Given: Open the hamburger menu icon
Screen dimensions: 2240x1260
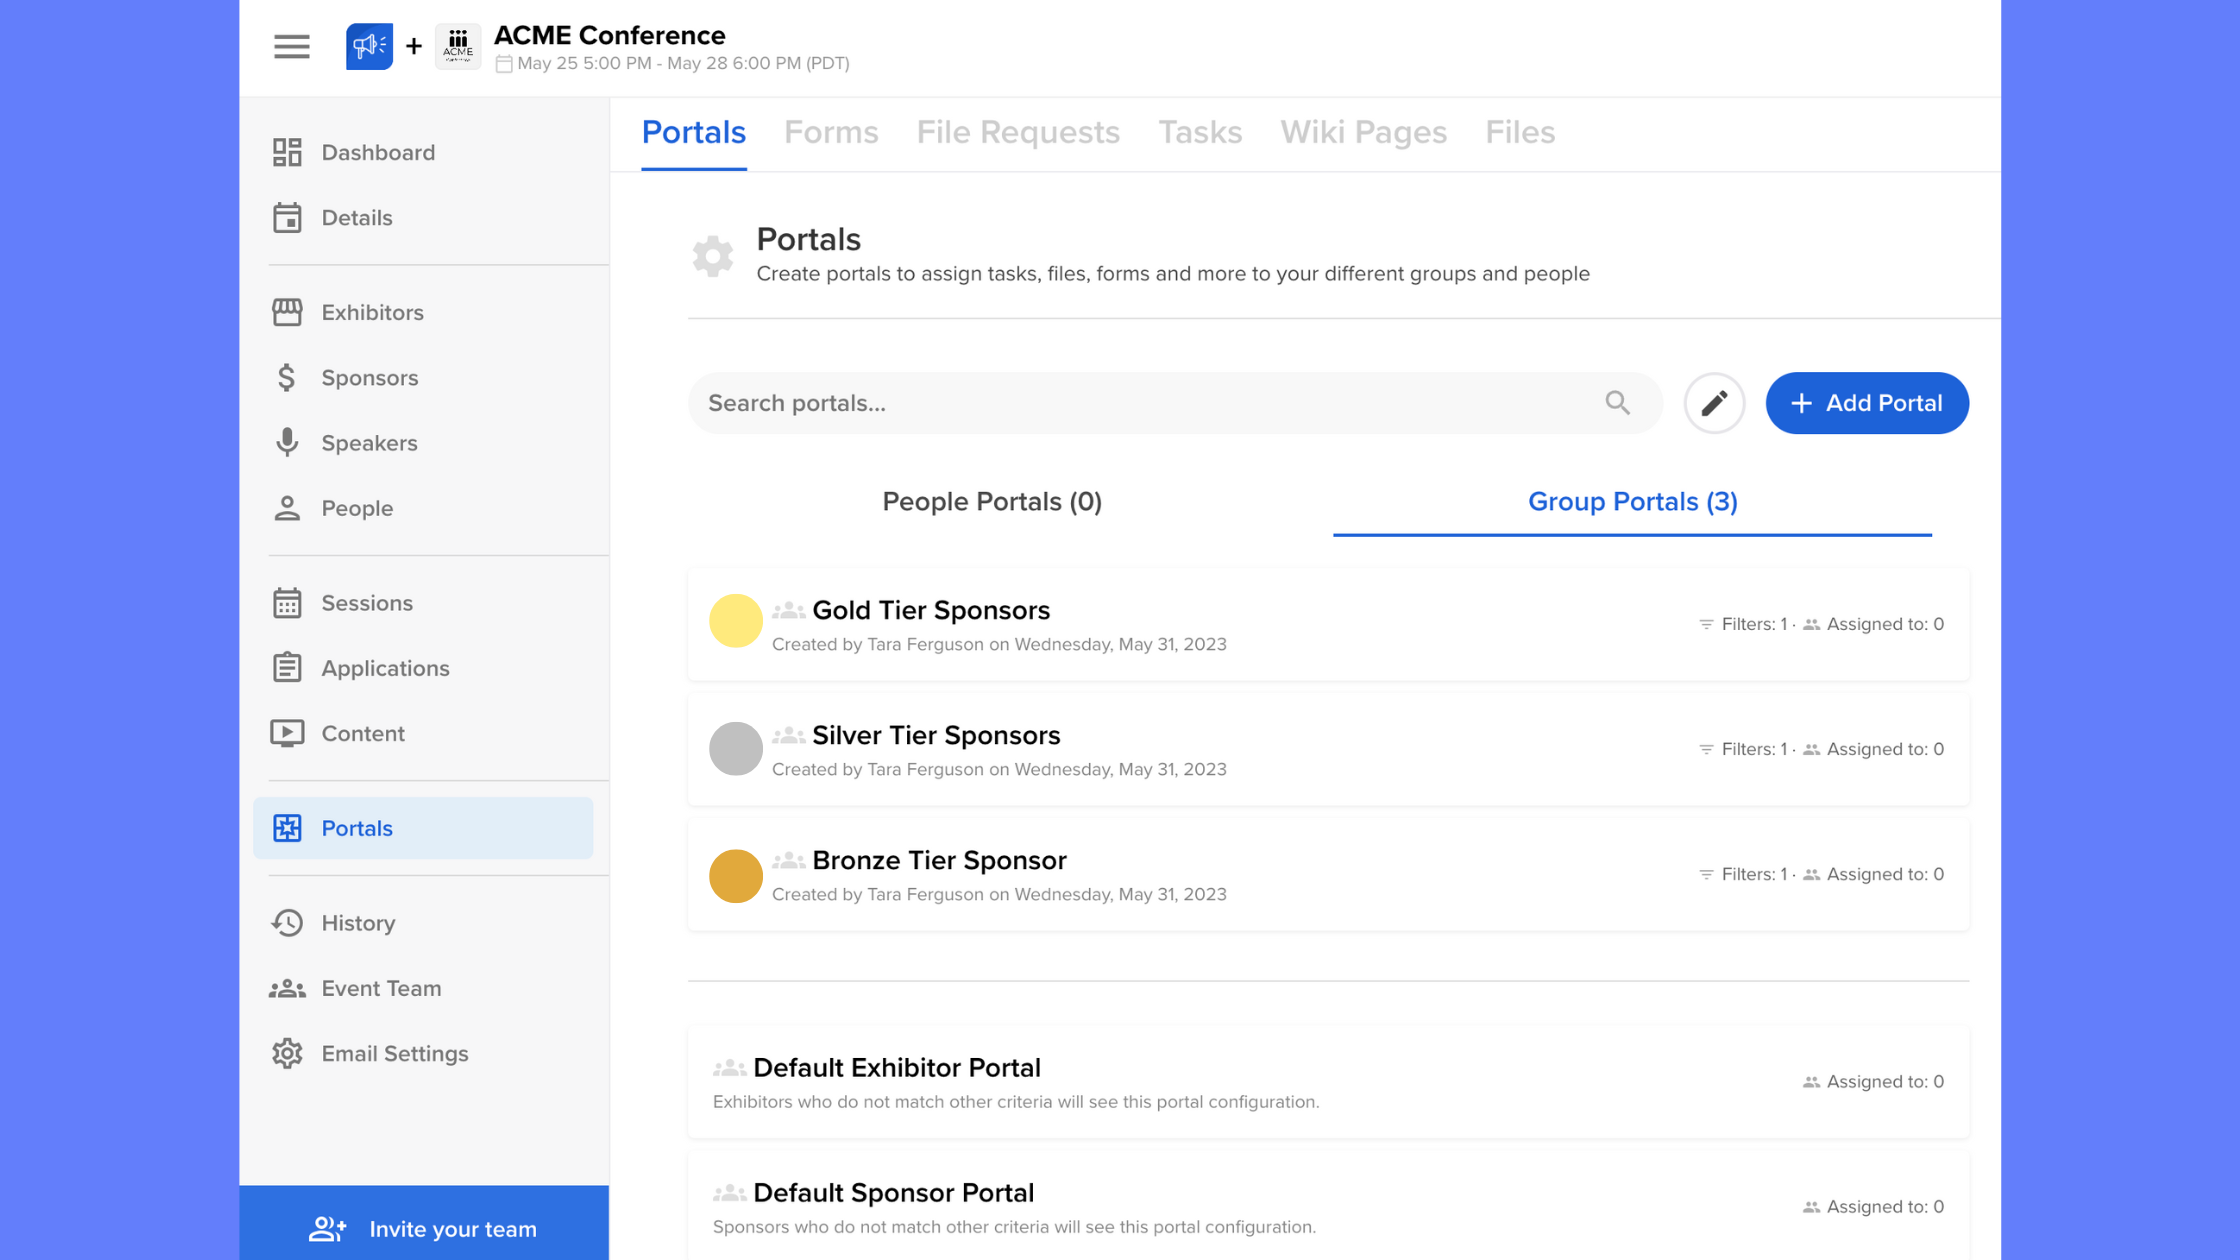Looking at the screenshot, I should click(291, 47).
